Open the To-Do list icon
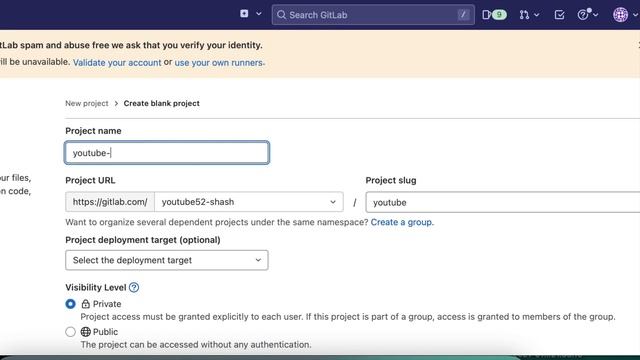The width and height of the screenshot is (640, 360). tap(560, 15)
